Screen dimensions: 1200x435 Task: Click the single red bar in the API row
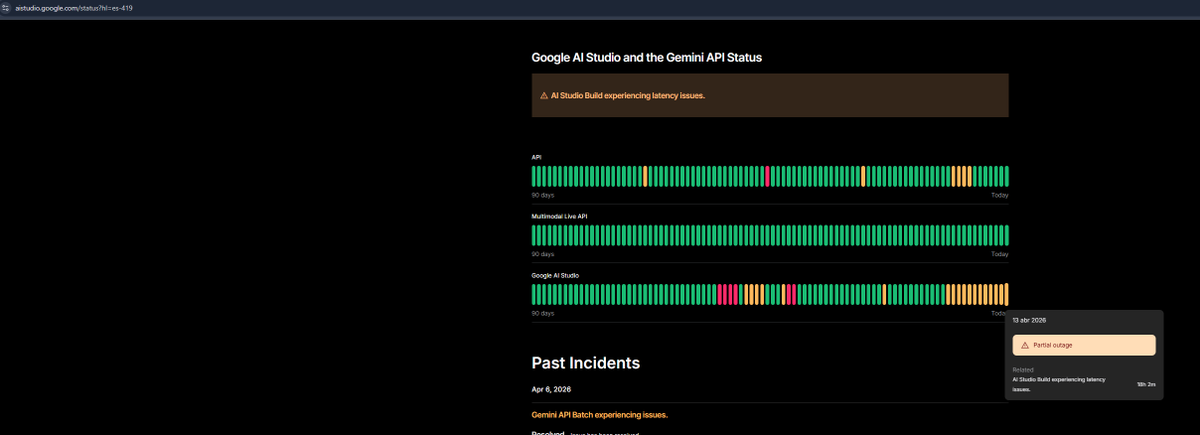(767, 176)
